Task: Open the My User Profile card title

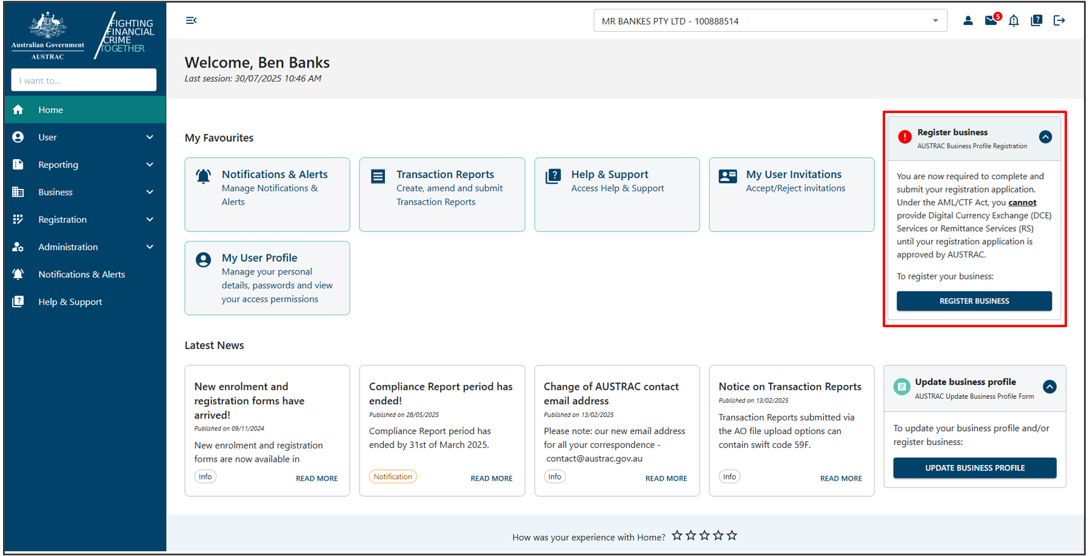Action: [260, 258]
